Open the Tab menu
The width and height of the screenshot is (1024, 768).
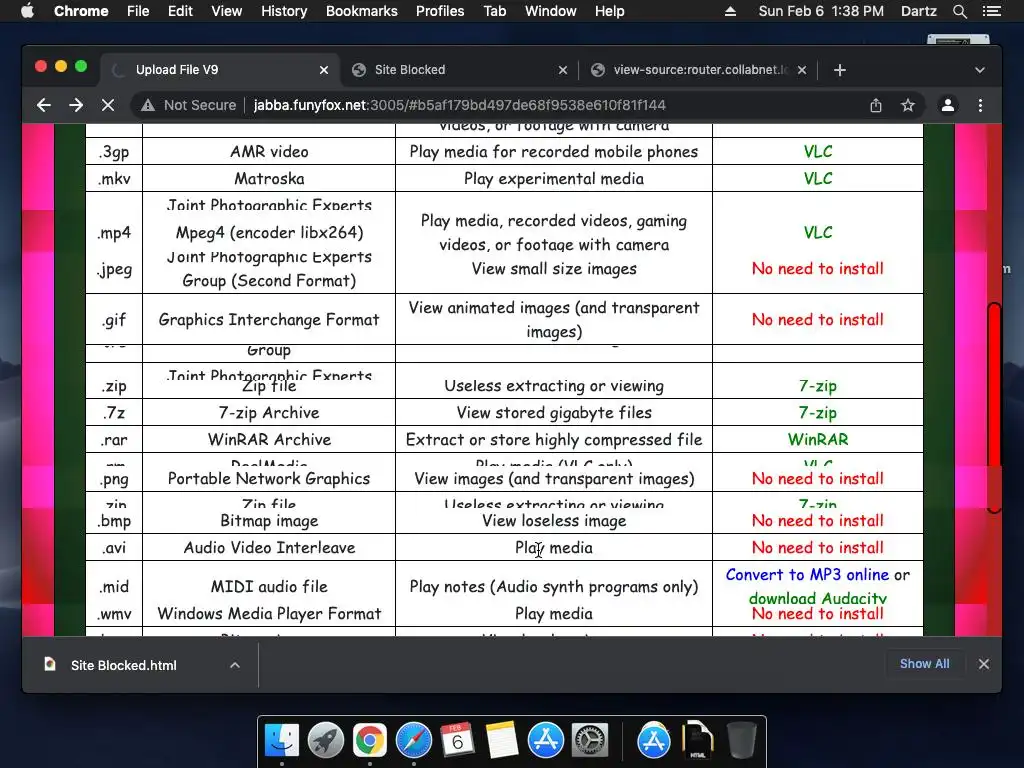[x=494, y=11]
